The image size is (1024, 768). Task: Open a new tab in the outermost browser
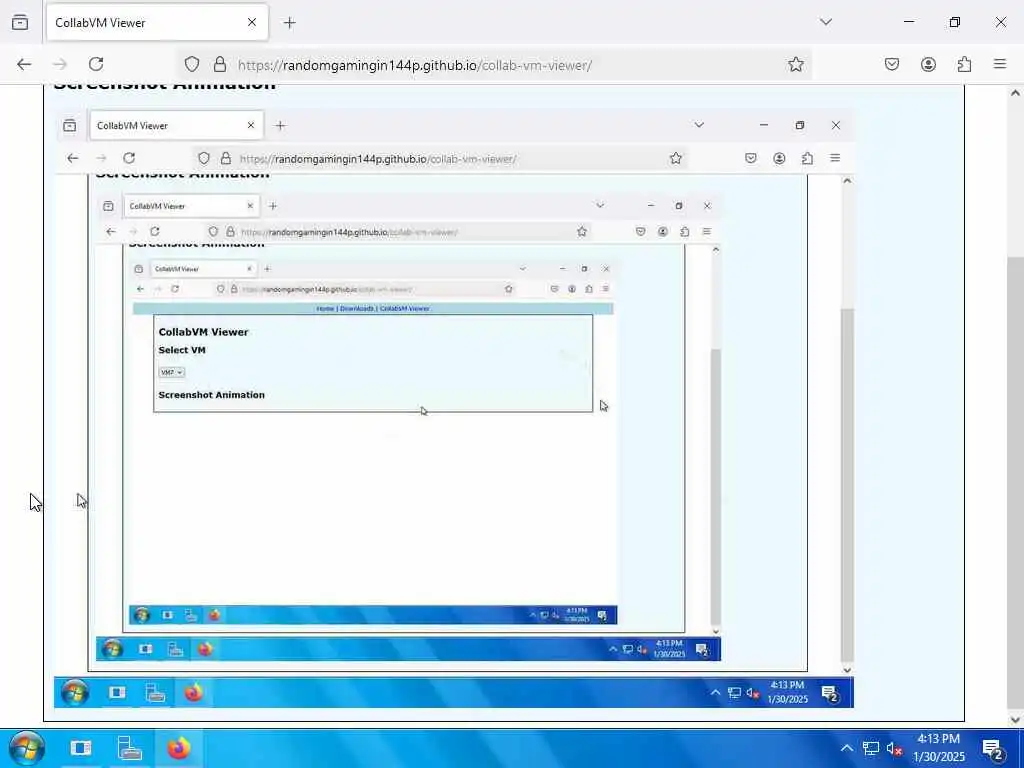[290, 23]
